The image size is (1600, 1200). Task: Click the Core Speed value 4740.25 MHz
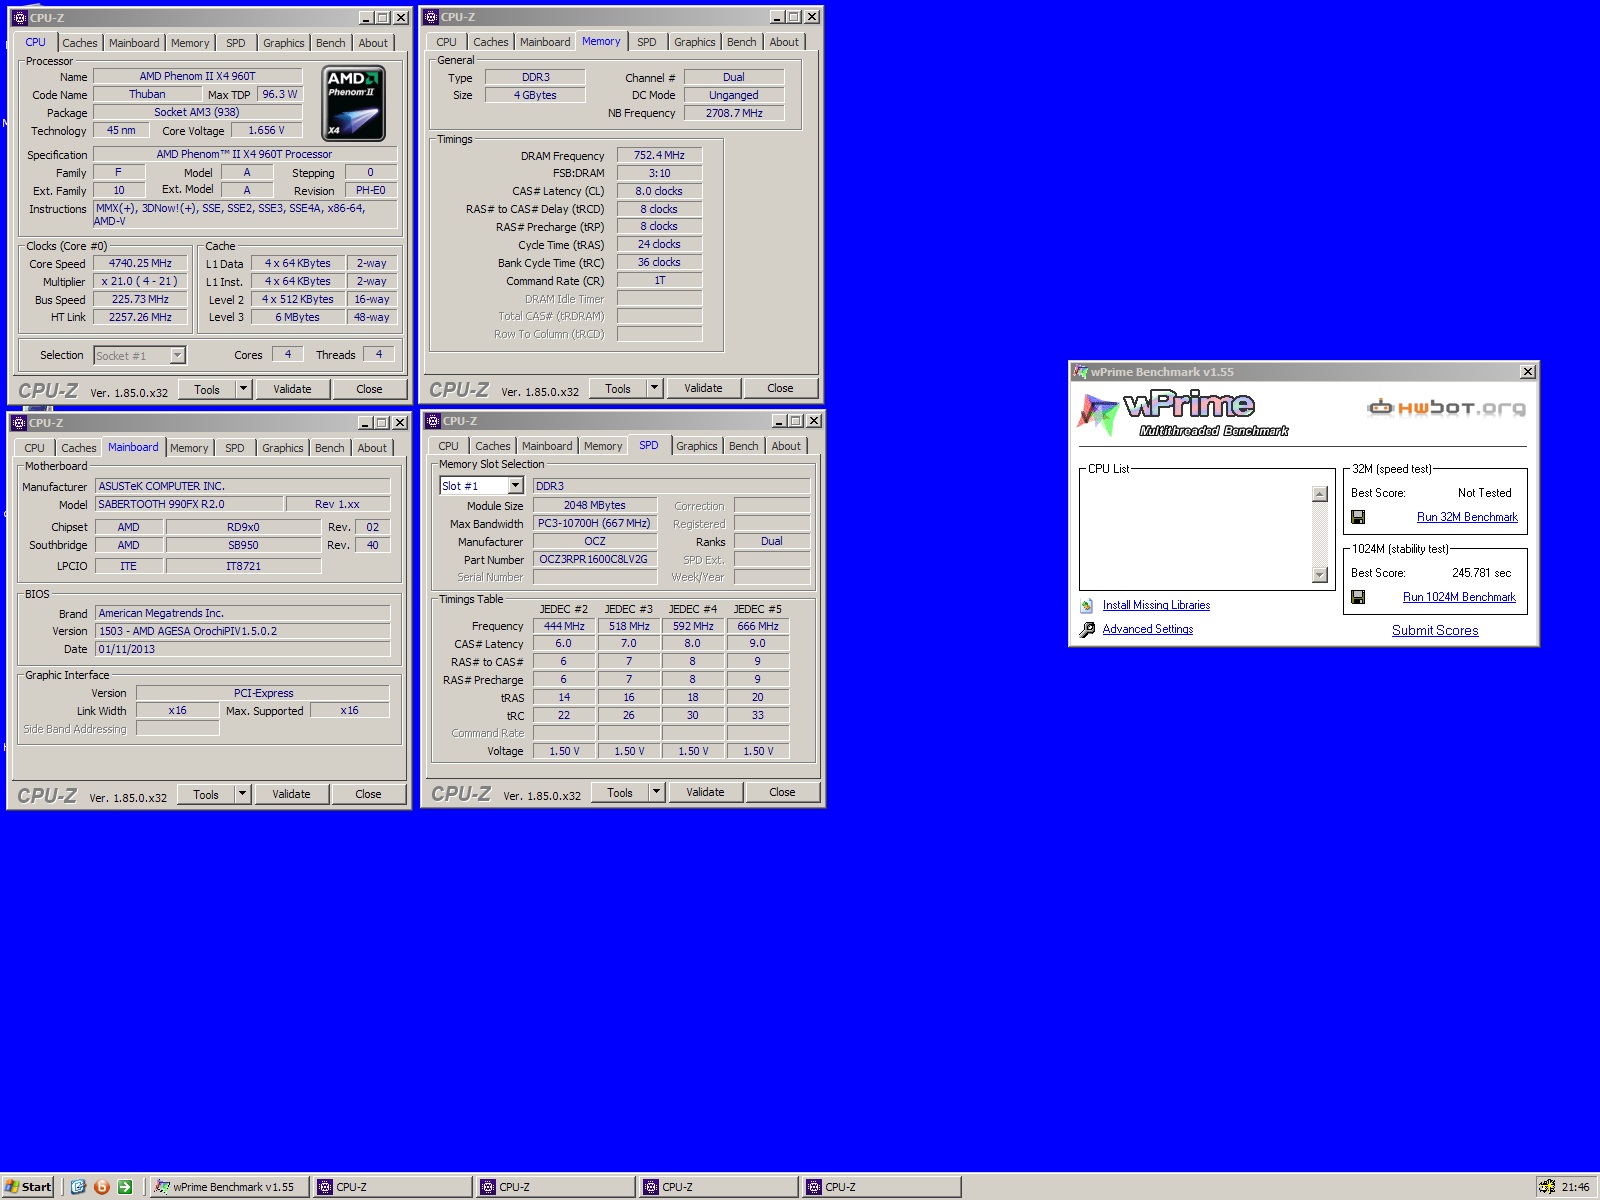coord(140,263)
